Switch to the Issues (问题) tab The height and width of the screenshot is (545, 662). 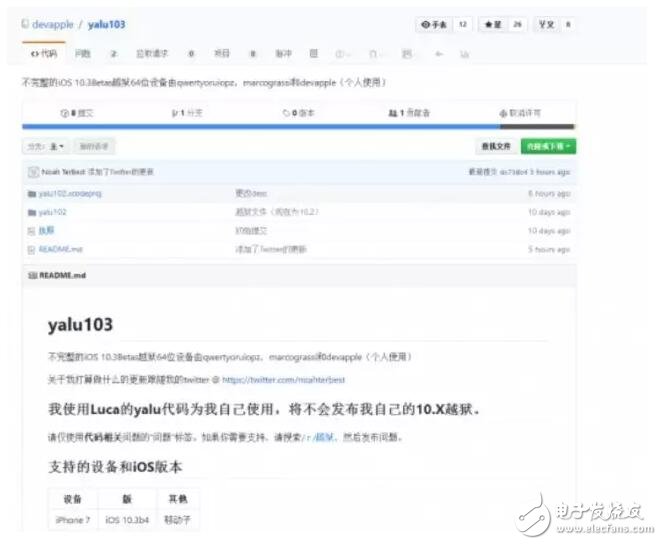[x=83, y=54]
